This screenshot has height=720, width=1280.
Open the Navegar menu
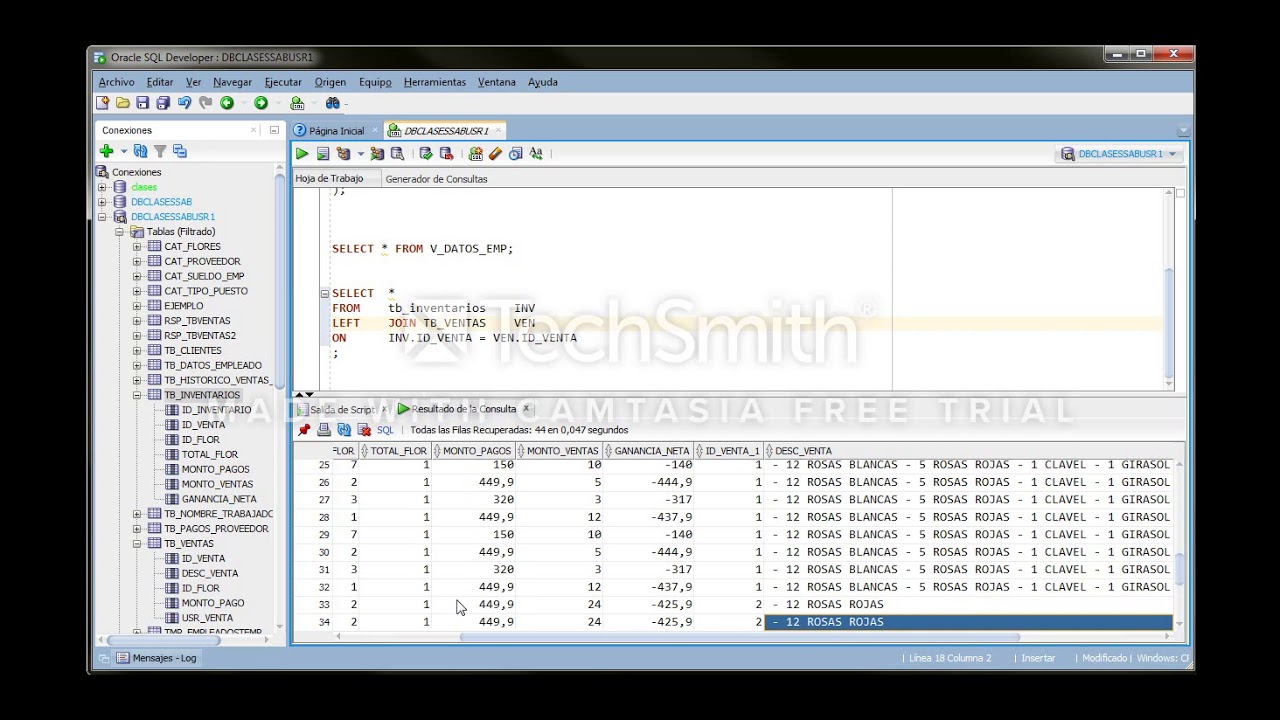[x=232, y=82]
